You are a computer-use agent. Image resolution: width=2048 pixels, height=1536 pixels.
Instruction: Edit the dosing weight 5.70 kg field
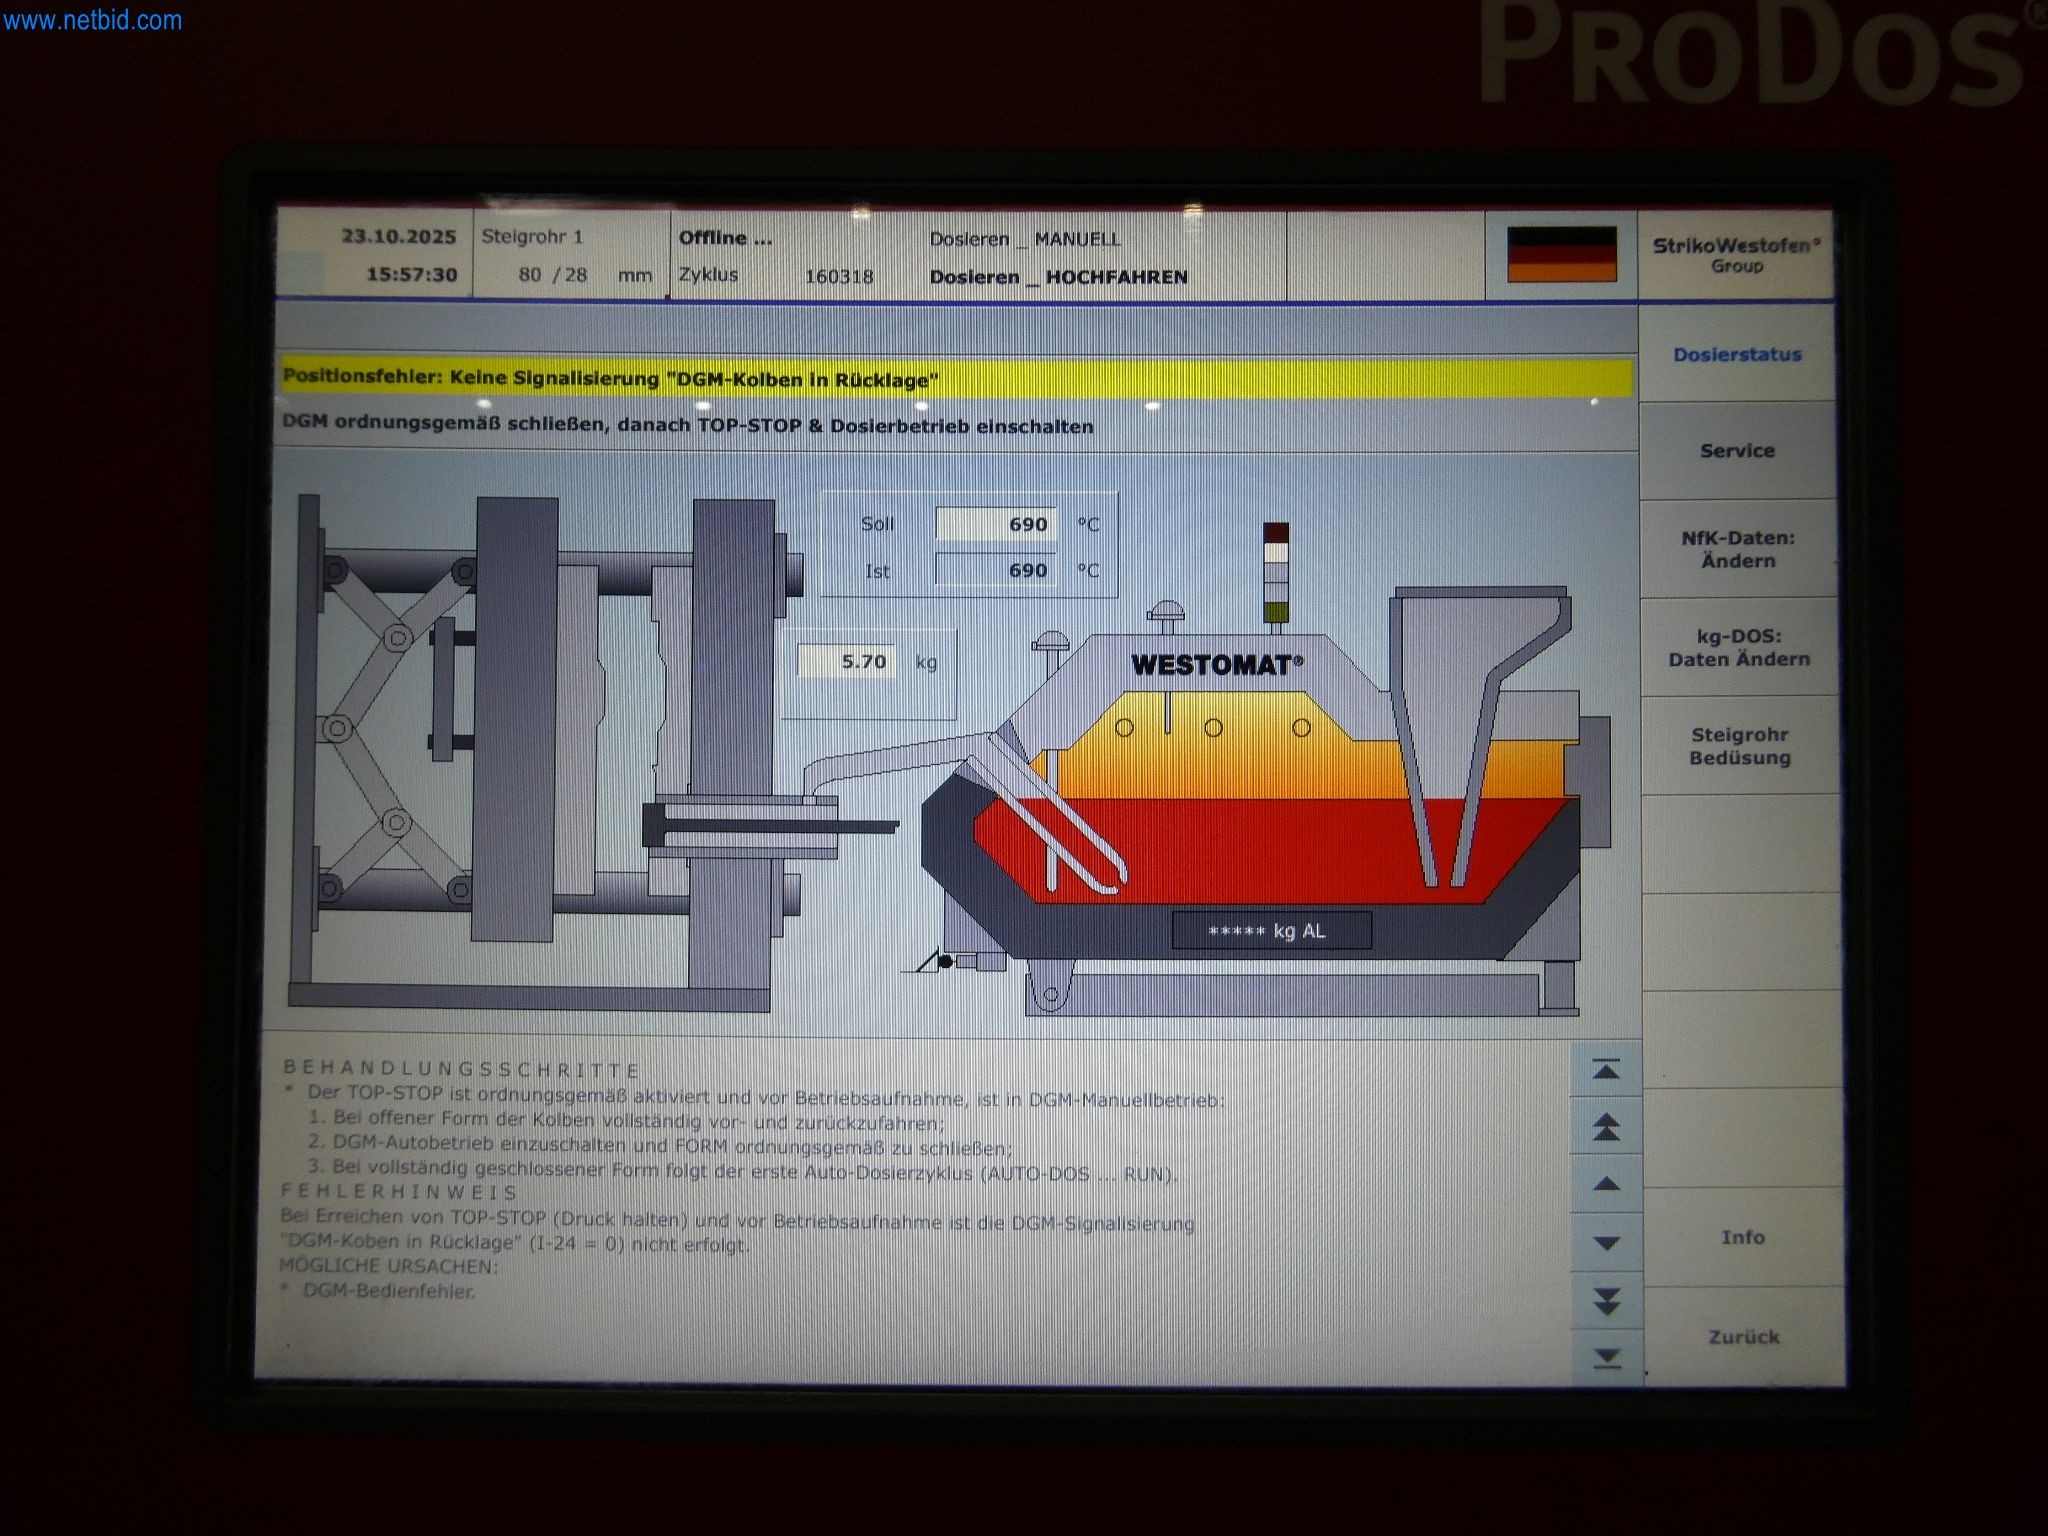pyautogui.click(x=846, y=661)
